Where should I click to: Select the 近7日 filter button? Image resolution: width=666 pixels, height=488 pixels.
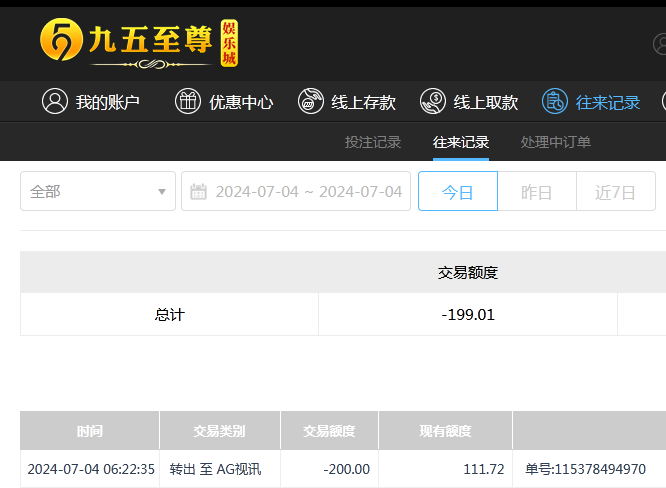(616, 191)
